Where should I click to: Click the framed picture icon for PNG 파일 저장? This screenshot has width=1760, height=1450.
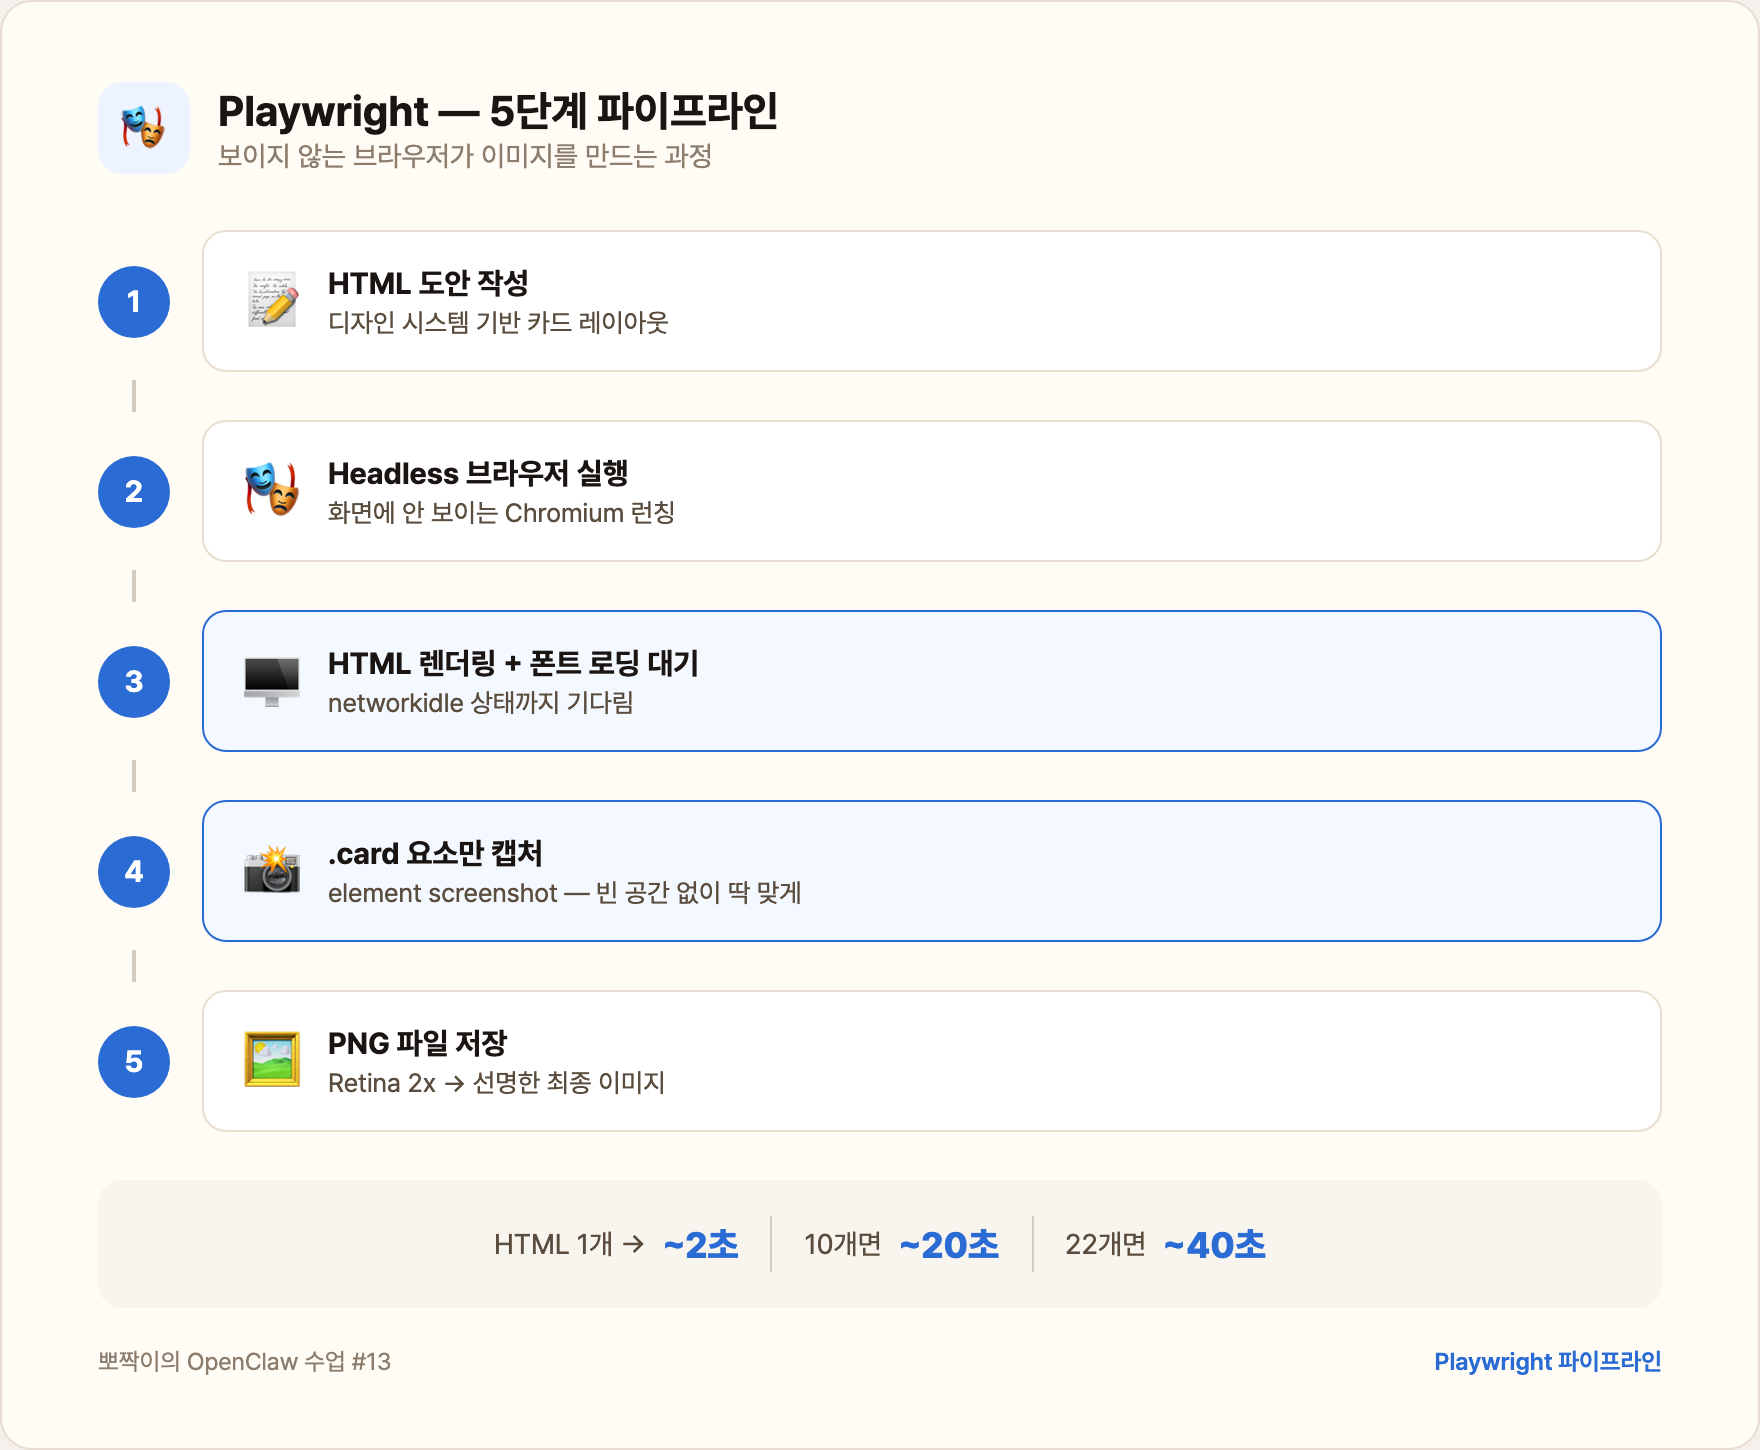(272, 1061)
